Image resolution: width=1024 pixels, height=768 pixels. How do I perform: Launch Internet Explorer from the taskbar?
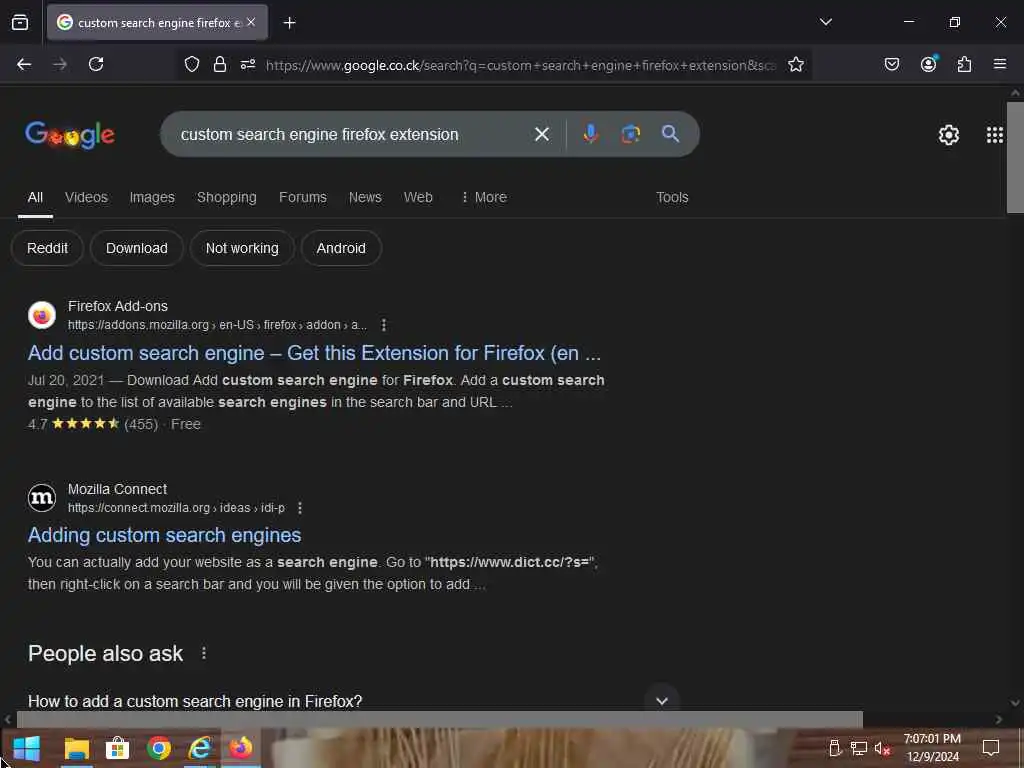[x=200, y=748]
